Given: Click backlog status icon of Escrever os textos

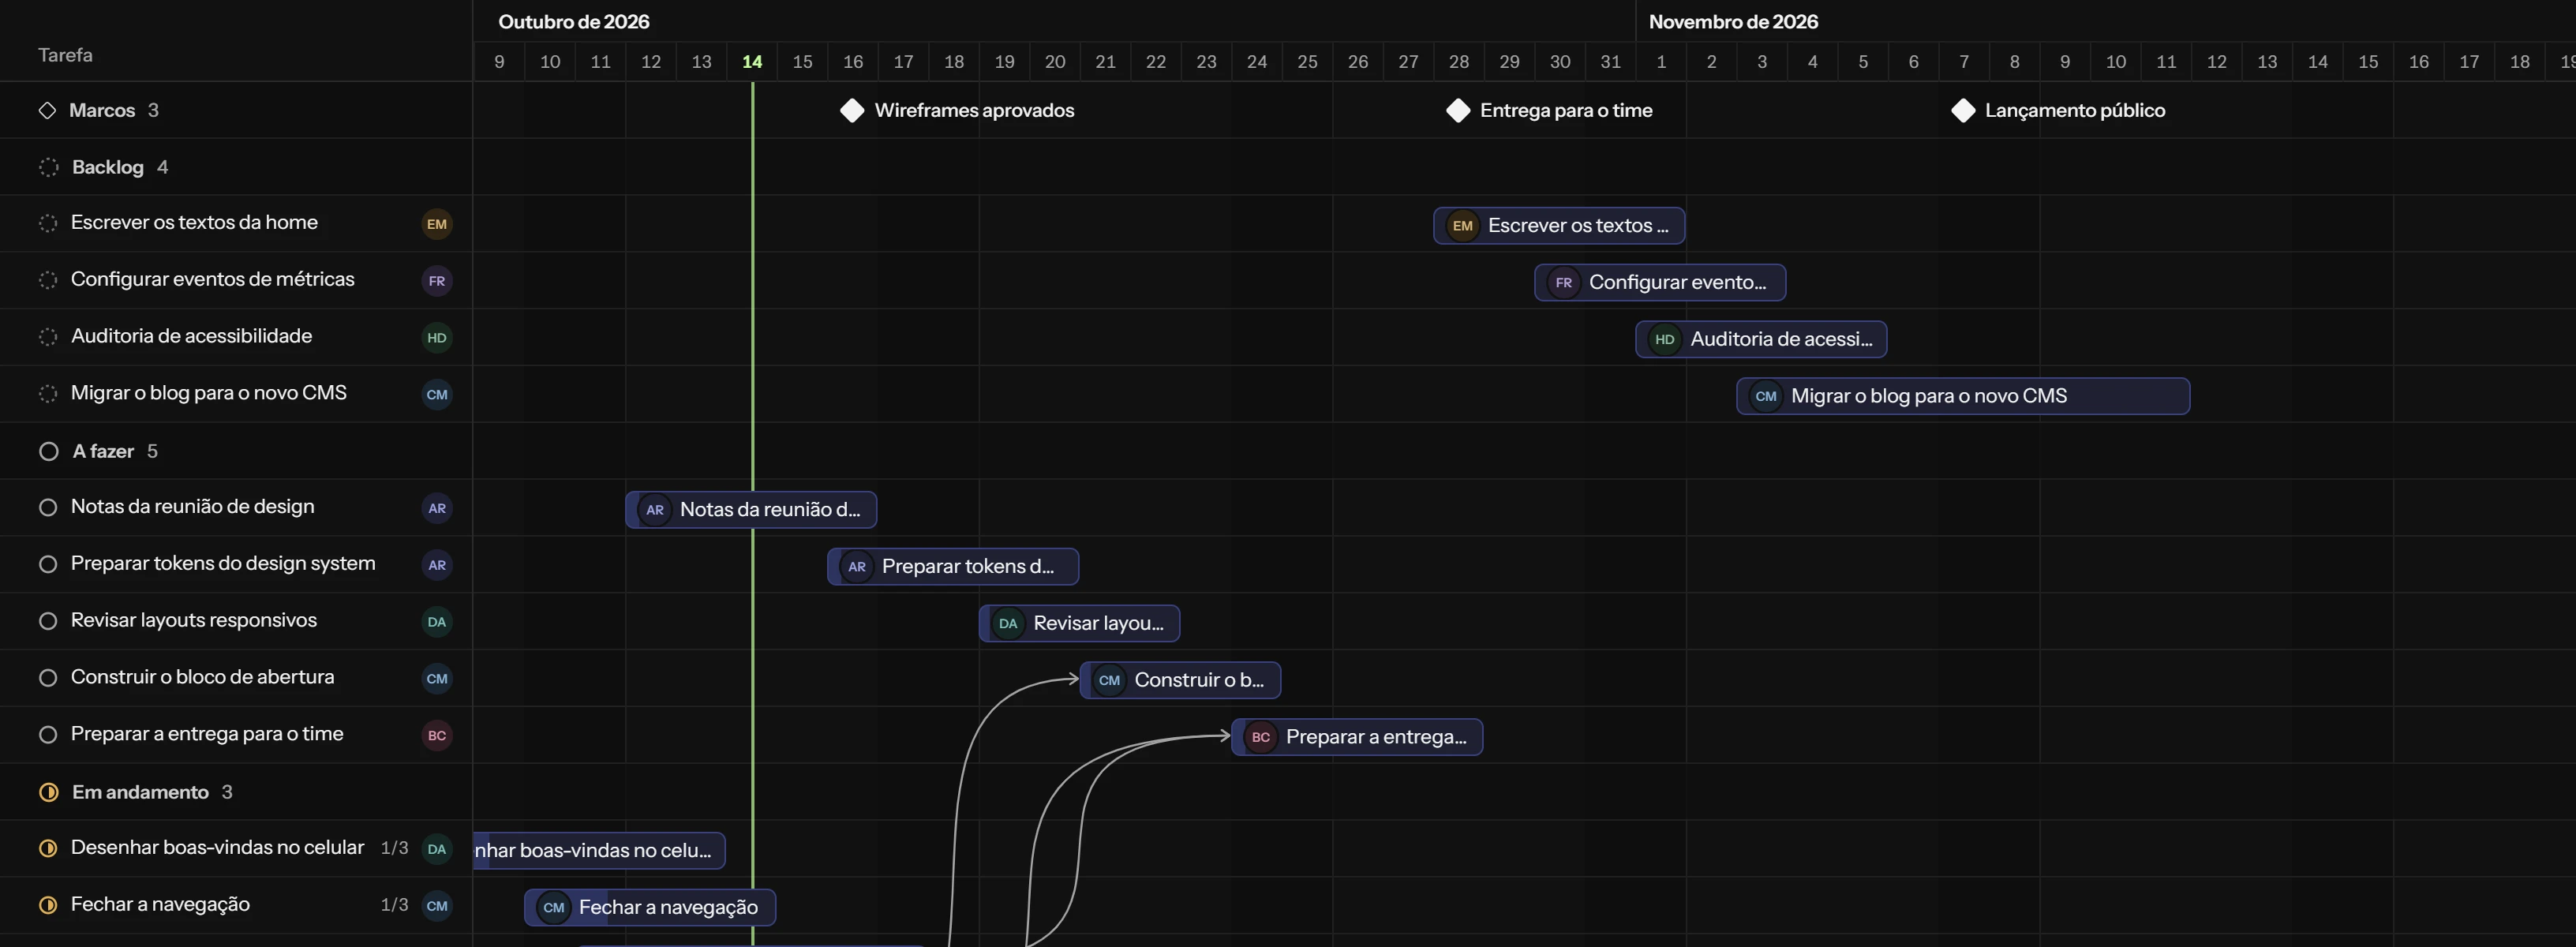Looking at the screenshot, I should point(48,223).
